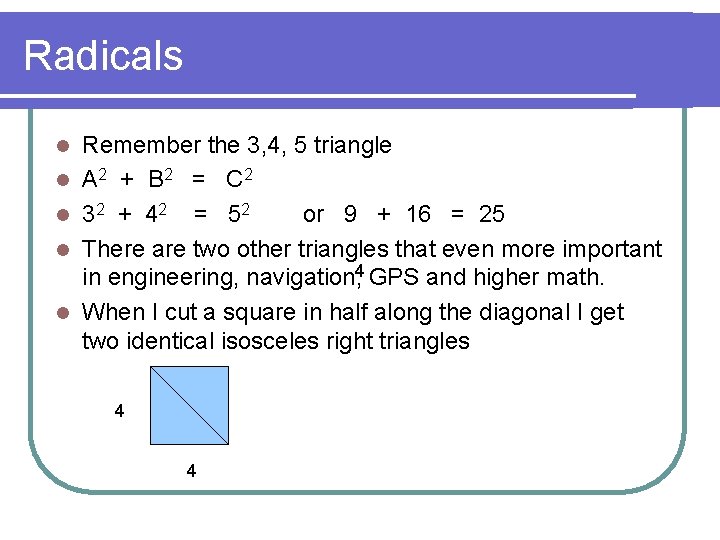The height and width of the screenshot is (540, 720).
Task: Click the number 25 in the equation
Action: 492,214
